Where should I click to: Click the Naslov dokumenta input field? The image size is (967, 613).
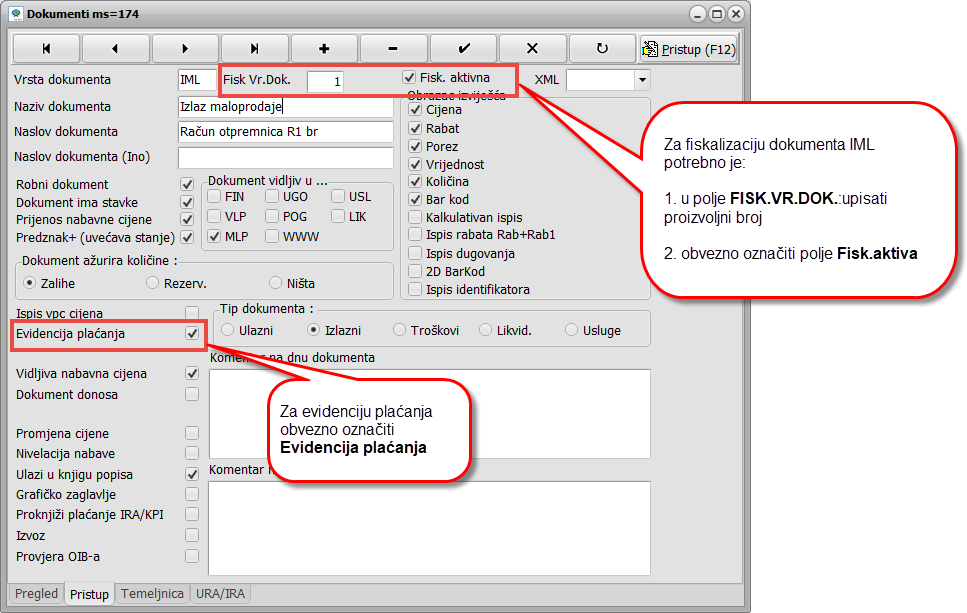point(286,131)
